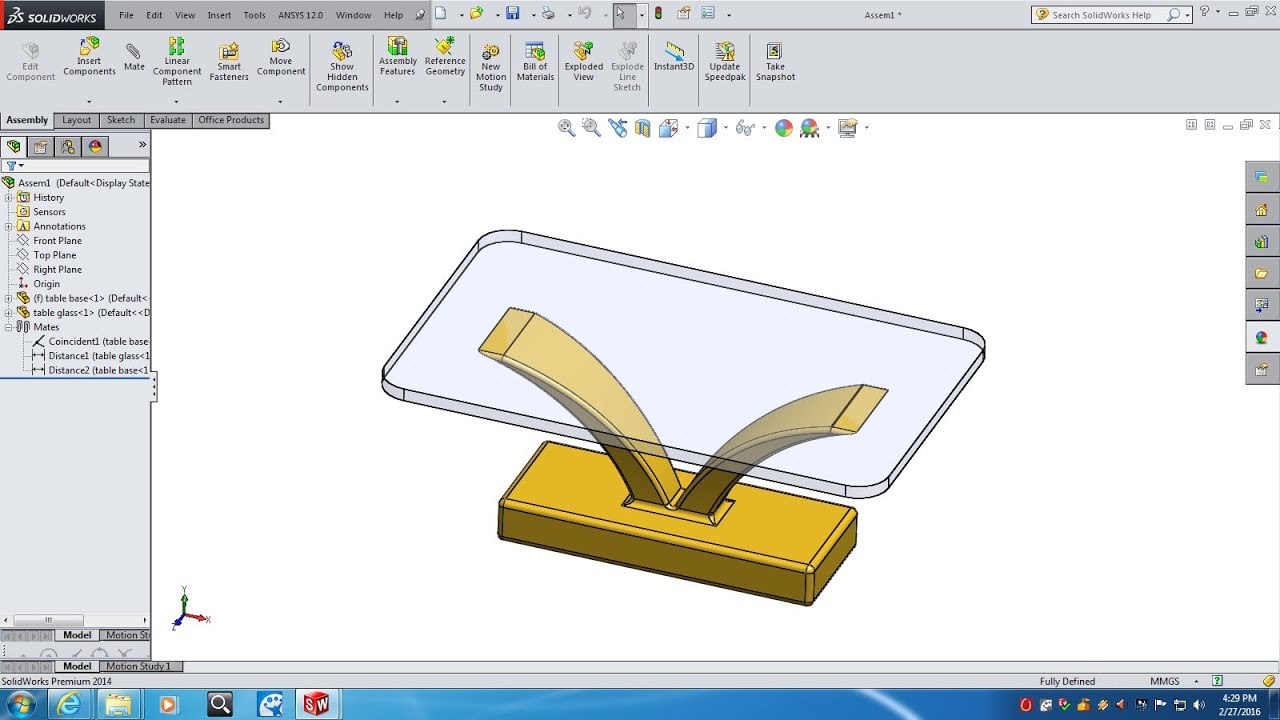The width and height of the screenshot is (1280, 720).
Task: Expand the table glass<1> component
Action: [x=8, y=312]
